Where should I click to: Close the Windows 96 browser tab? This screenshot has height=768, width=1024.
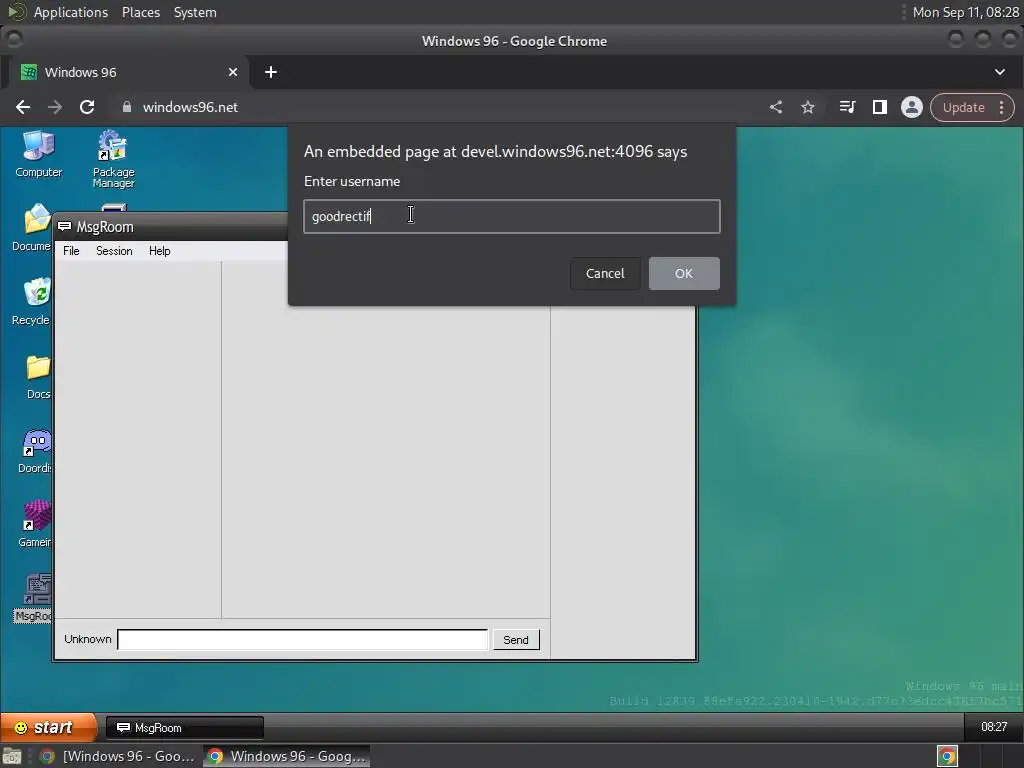(233, 72)
